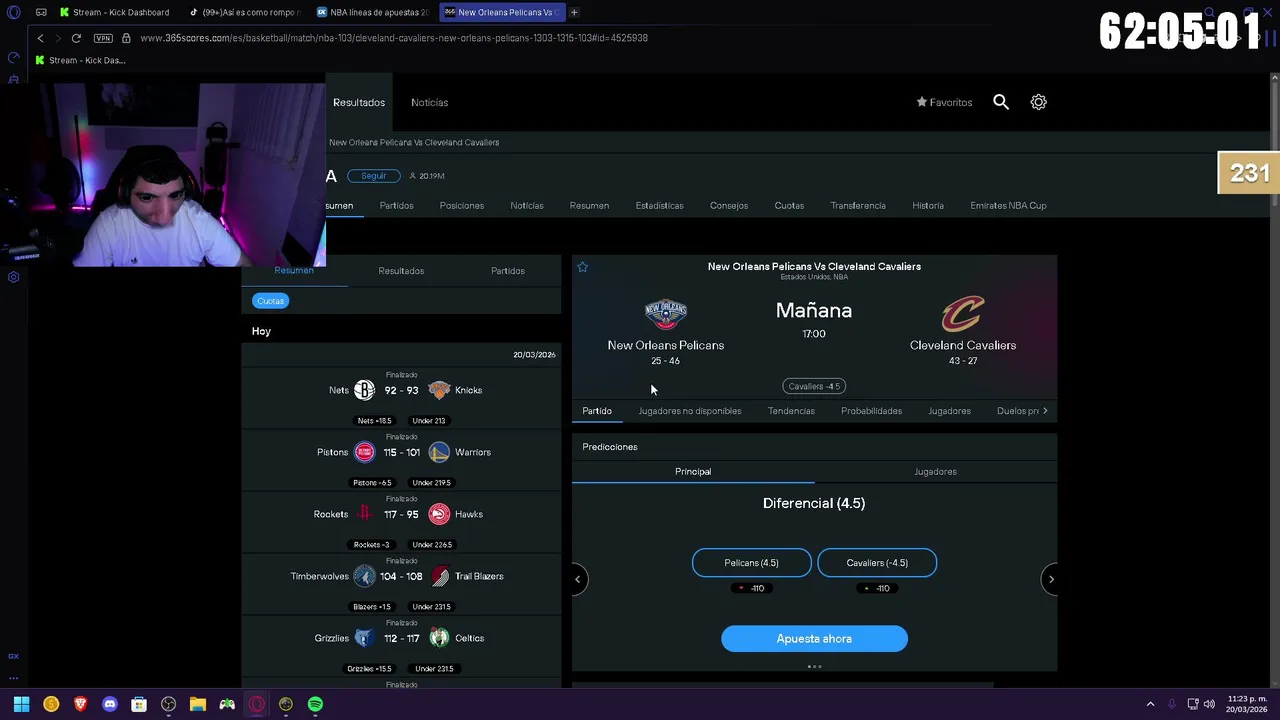
Task: Open the search magnifier in 365scores header
Action: [1001, 102]
